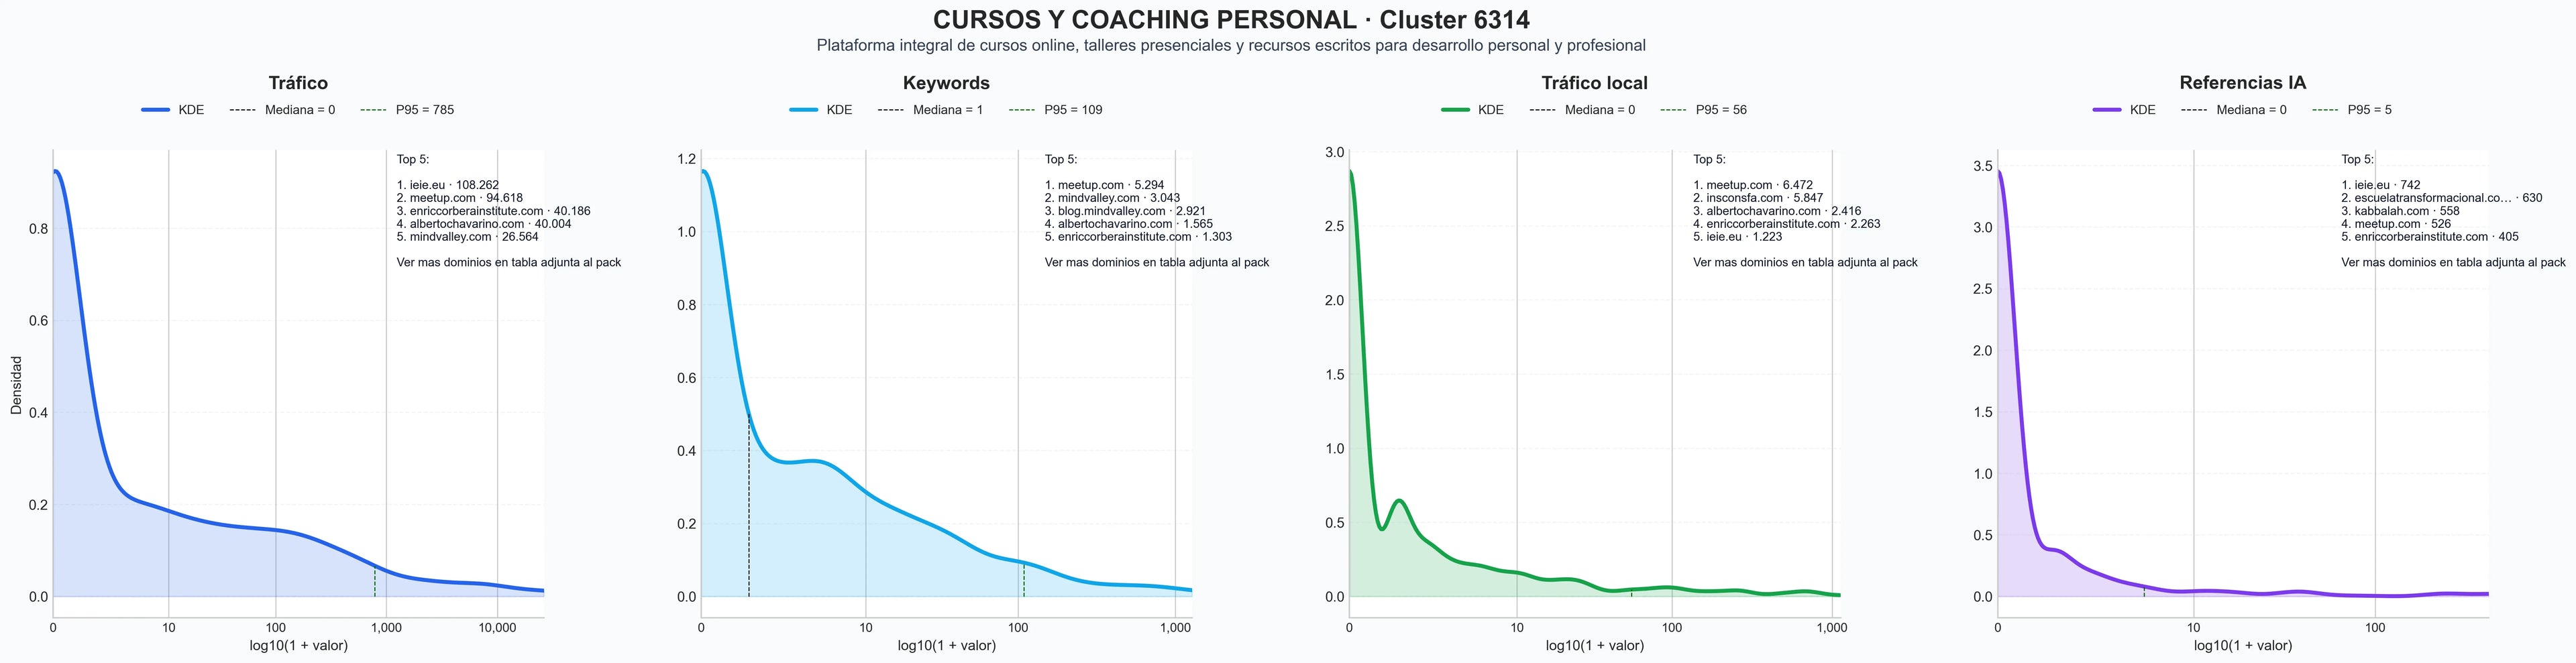Click the Tráfico local chart title
This screenshot has width=2576, height=663.
[1594, 83]
